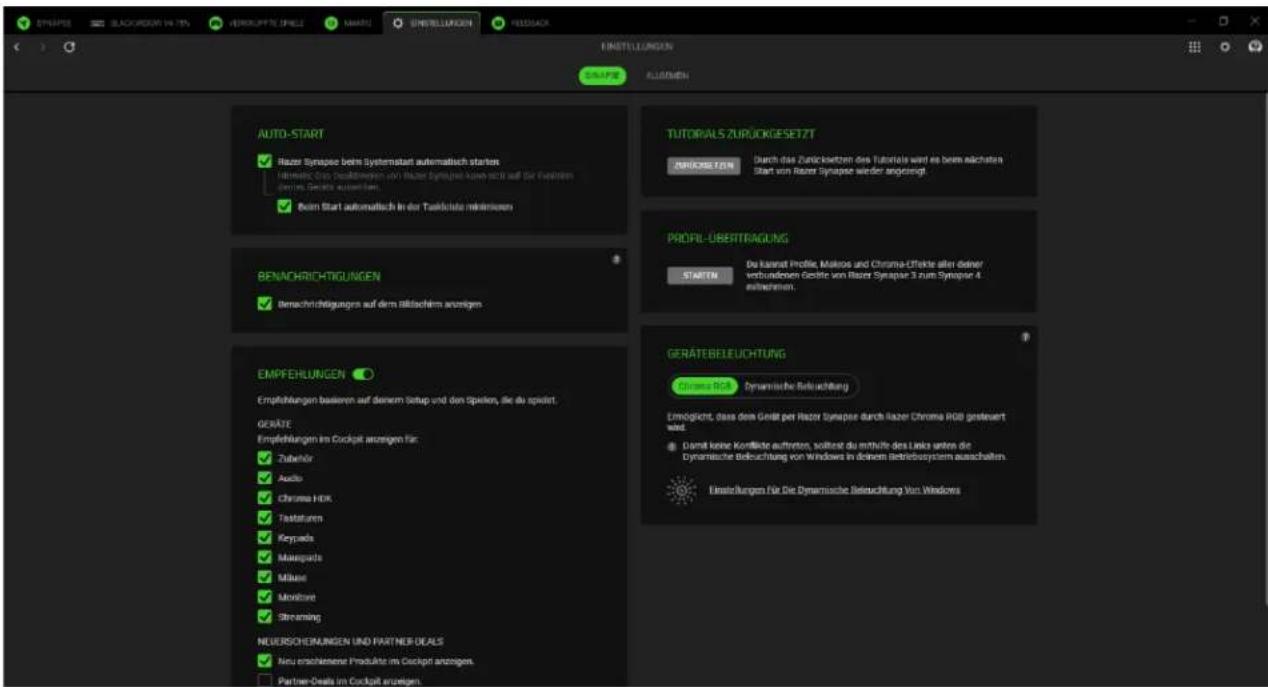Click the info icon beside conflict warning
This screenshot has width=1268, height=687.
(x=672, y=446)
